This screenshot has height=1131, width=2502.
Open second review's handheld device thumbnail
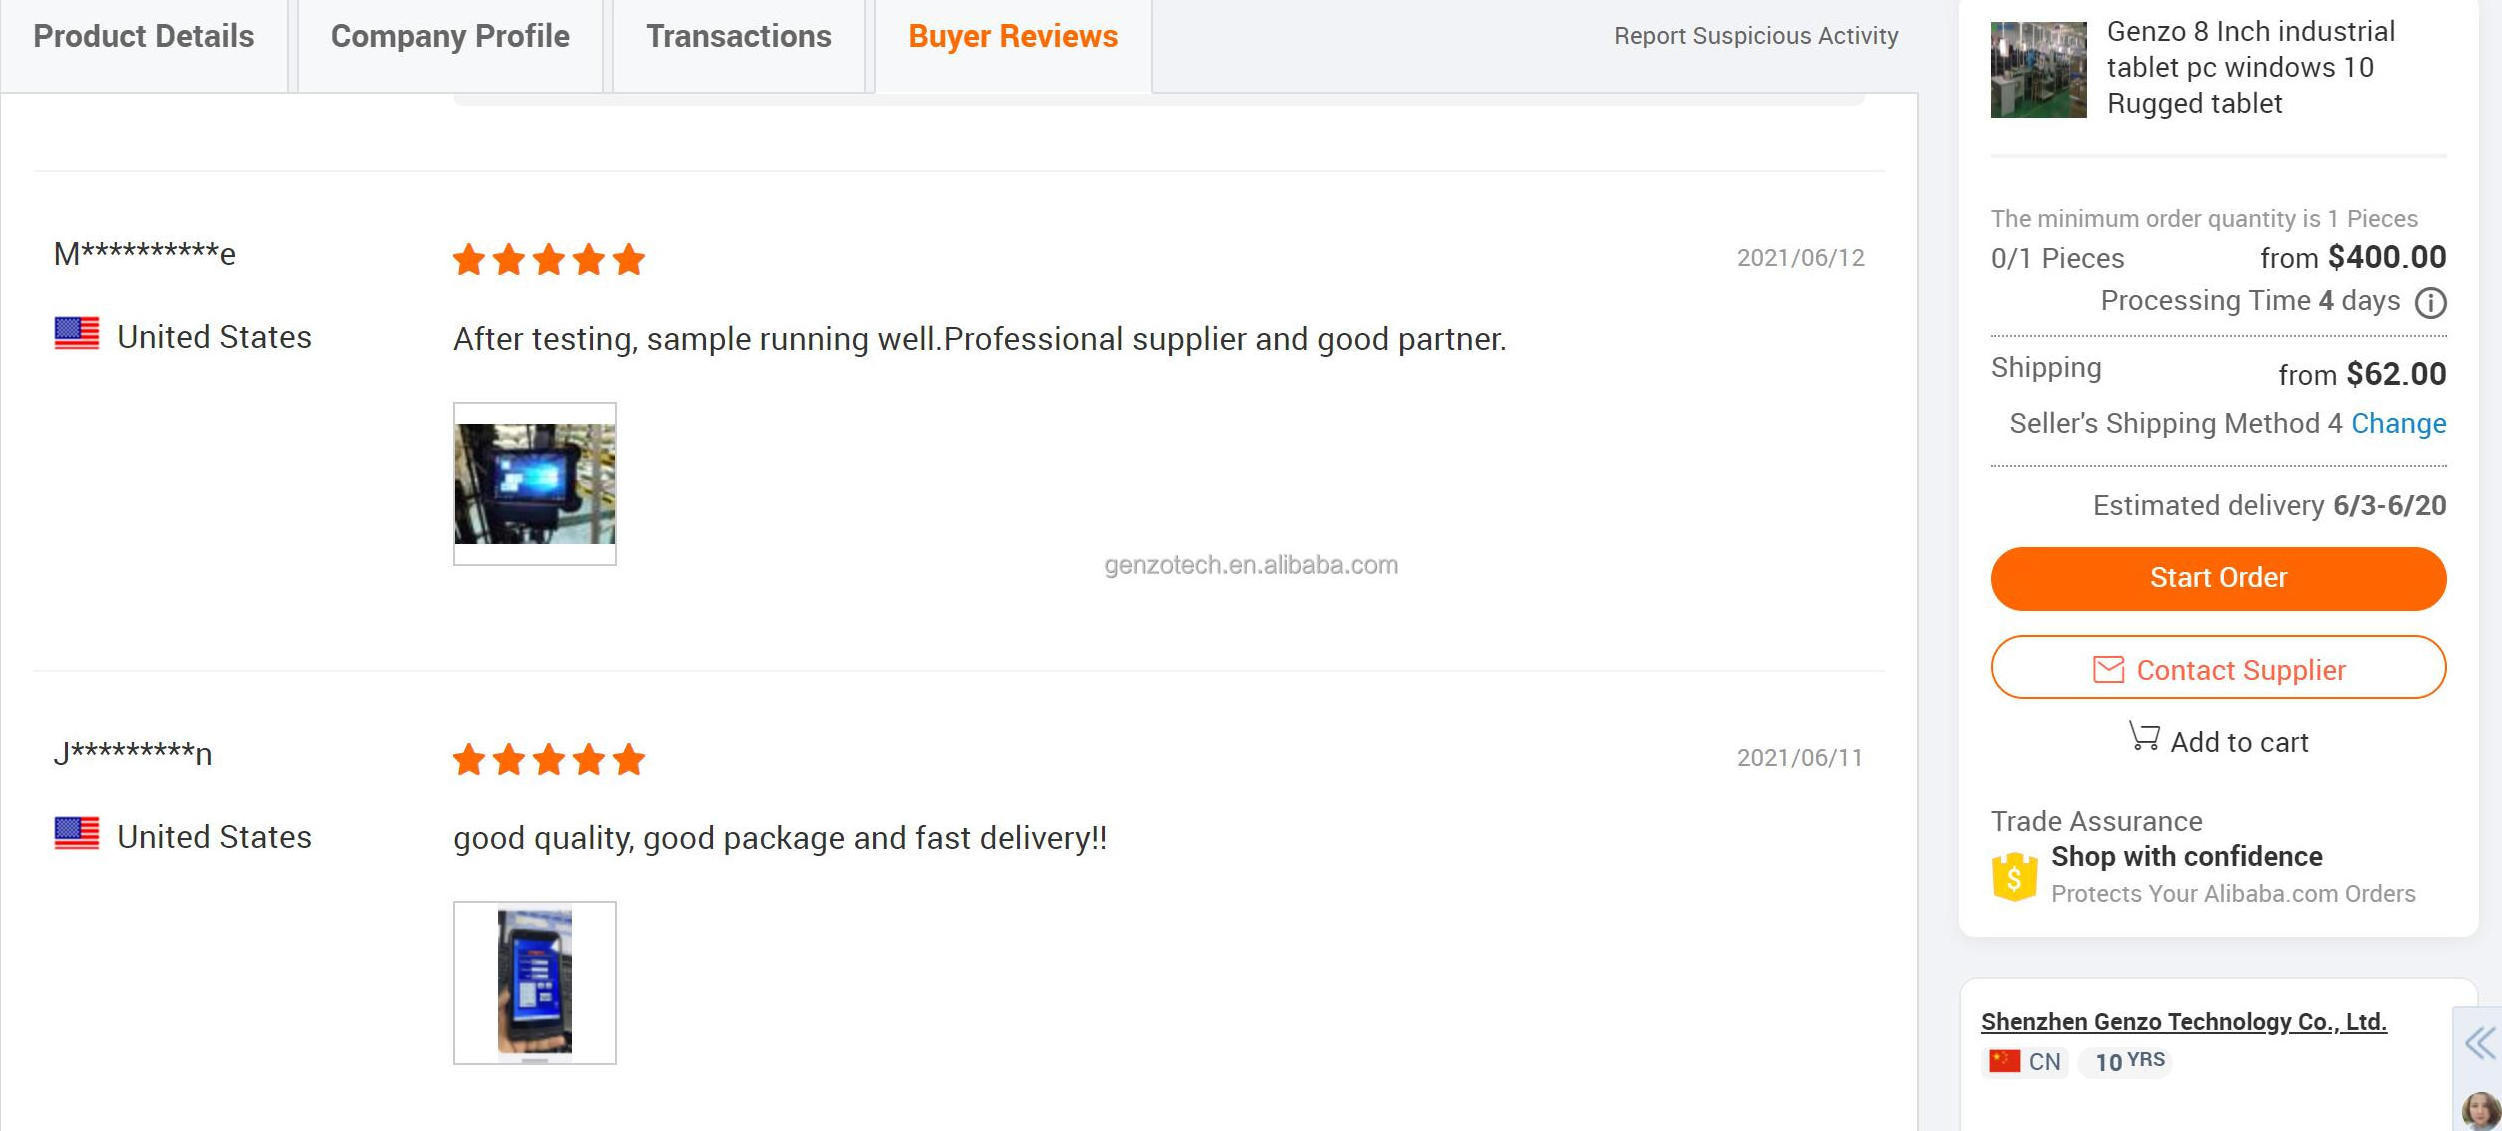tap(535, 982)
